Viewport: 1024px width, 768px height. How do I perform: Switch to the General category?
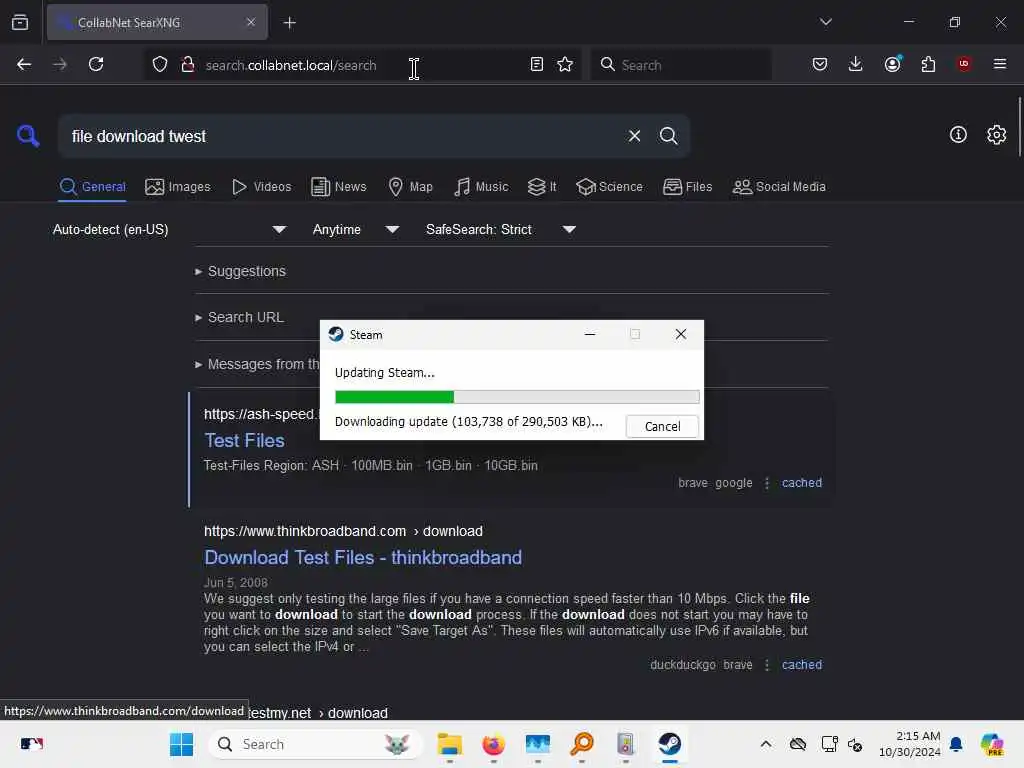pos(92,187)
